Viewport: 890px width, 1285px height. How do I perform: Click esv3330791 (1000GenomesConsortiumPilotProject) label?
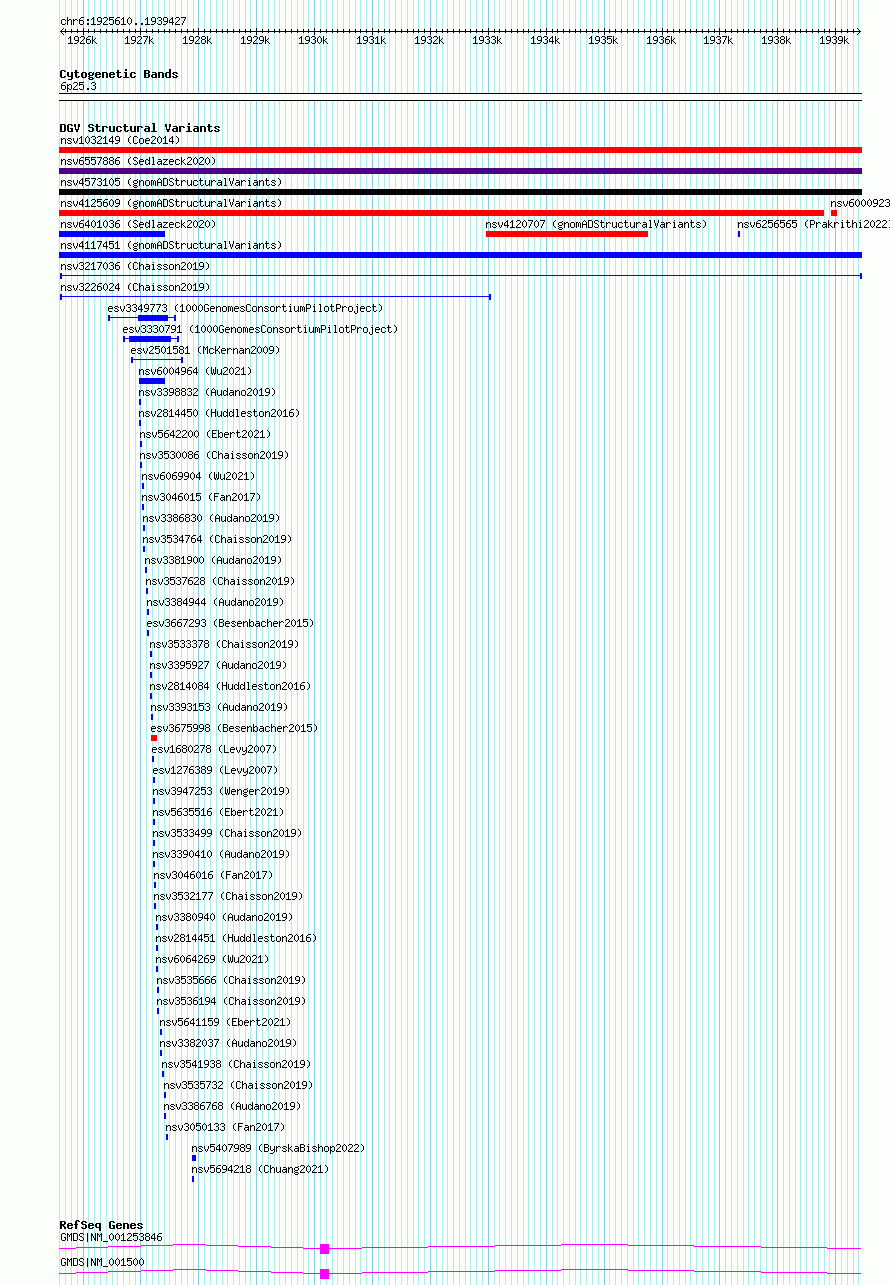260,329
